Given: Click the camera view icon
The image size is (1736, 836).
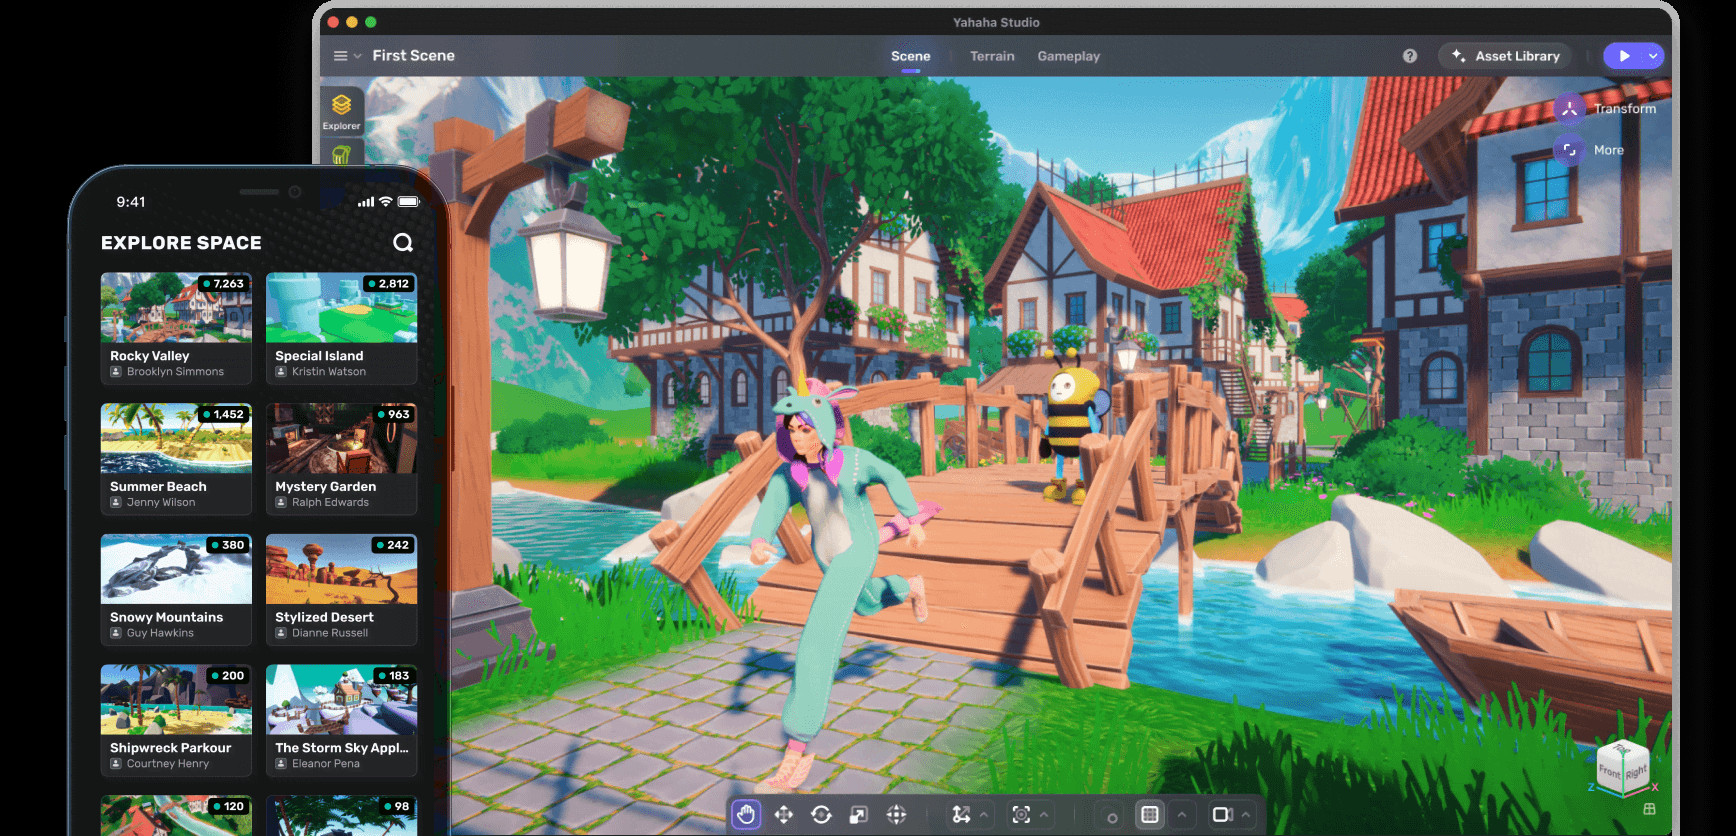Looking at the screenshot, I should click(x=1222, y=814).
